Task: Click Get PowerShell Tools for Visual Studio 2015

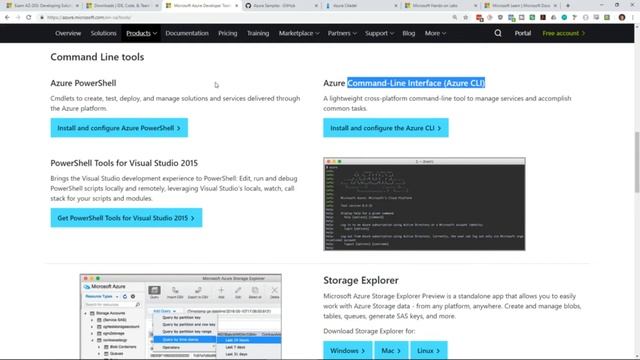Action: 126,218
